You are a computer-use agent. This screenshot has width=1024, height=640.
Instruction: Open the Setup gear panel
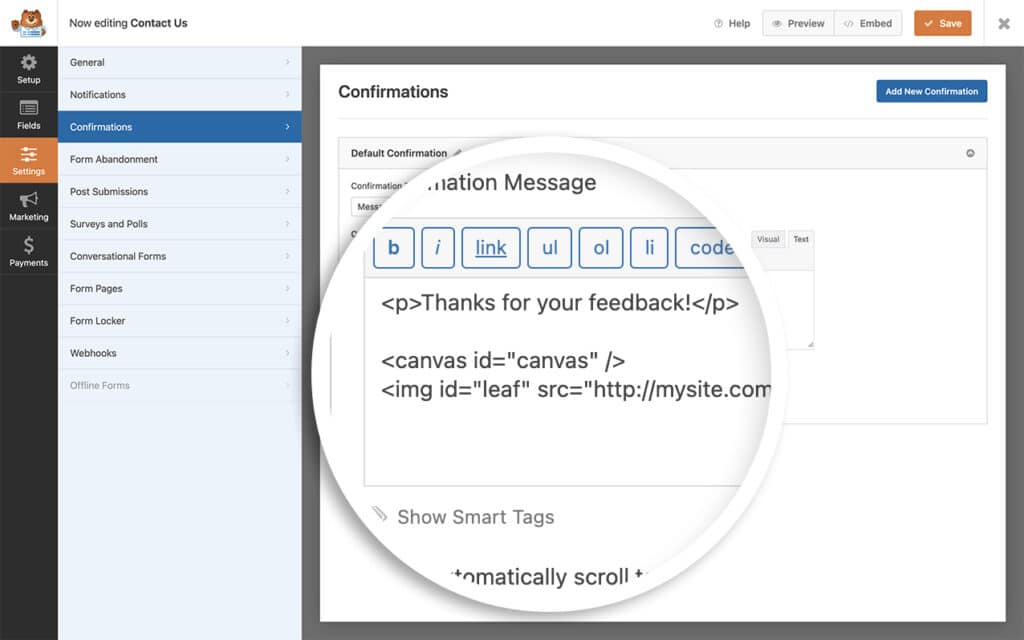pos(28,68)
